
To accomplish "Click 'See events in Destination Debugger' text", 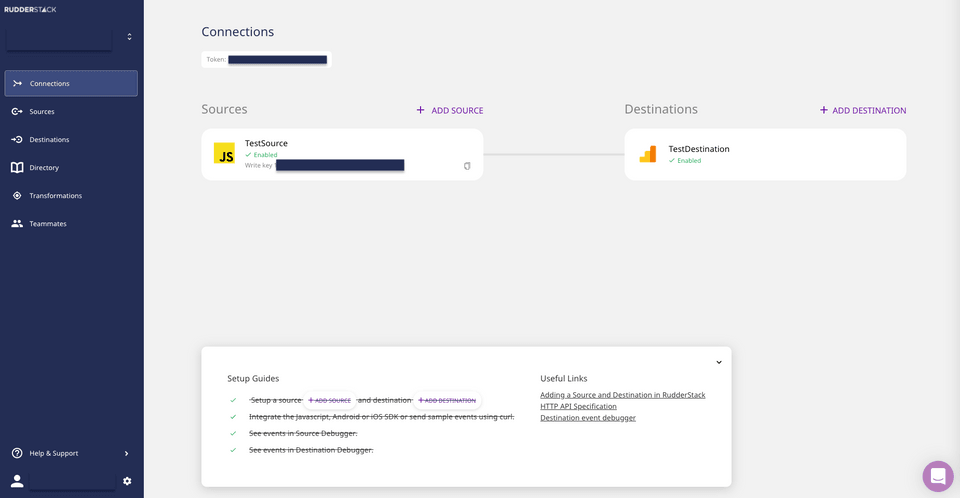I will tap(311, 450).
